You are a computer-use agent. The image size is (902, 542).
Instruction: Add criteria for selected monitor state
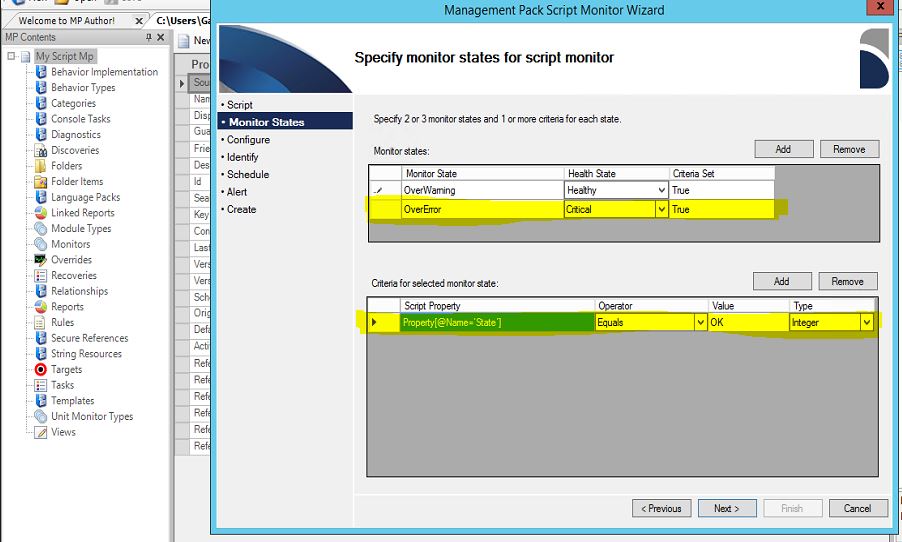tap(782, 281)
